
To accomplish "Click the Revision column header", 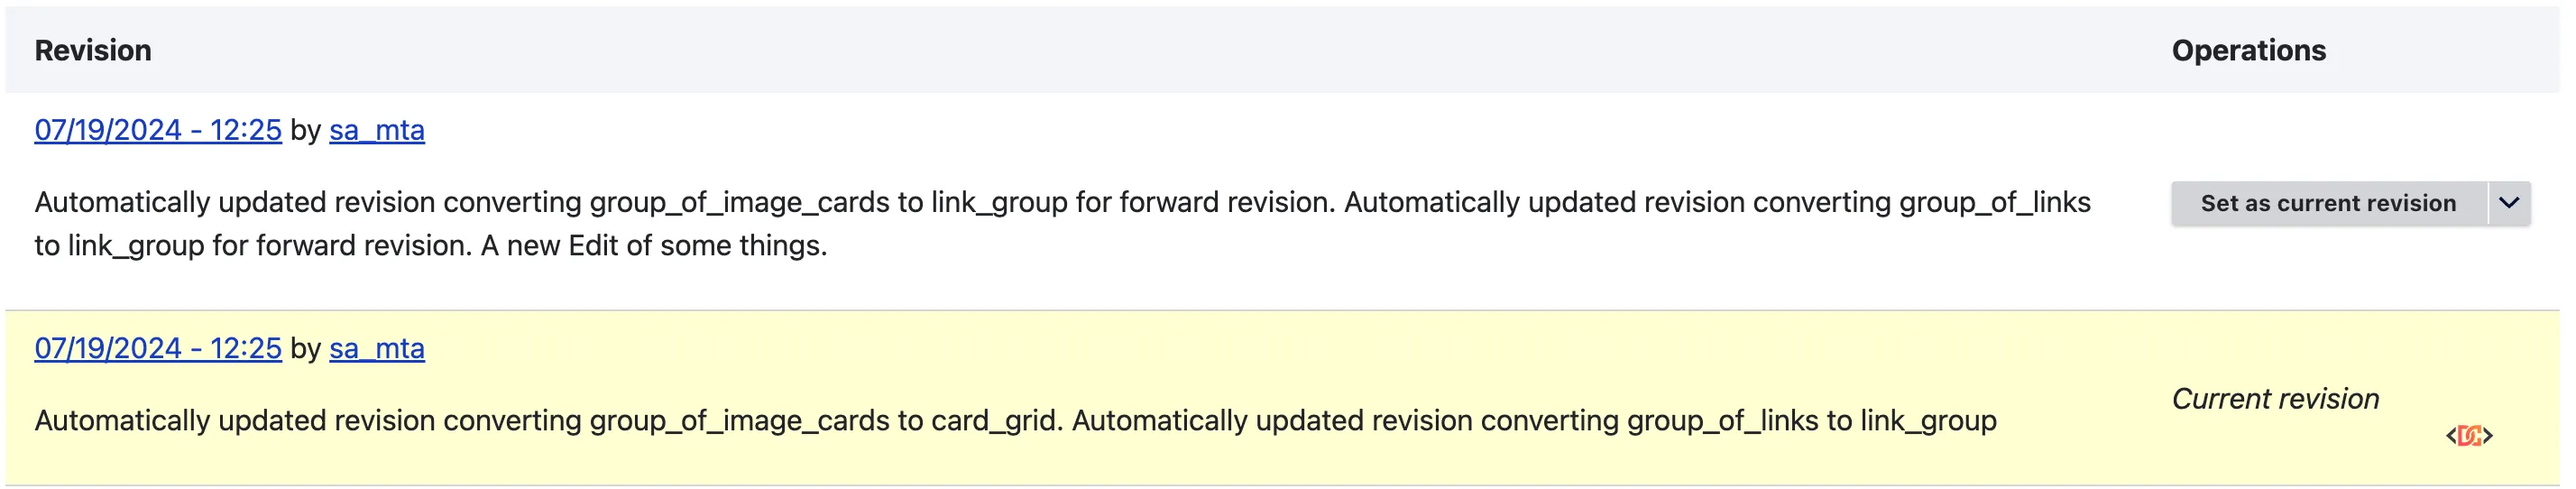I will [93, 50].
